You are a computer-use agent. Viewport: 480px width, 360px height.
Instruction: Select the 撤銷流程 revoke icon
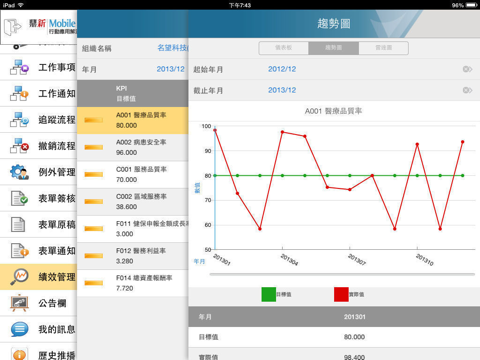[19, 146]
